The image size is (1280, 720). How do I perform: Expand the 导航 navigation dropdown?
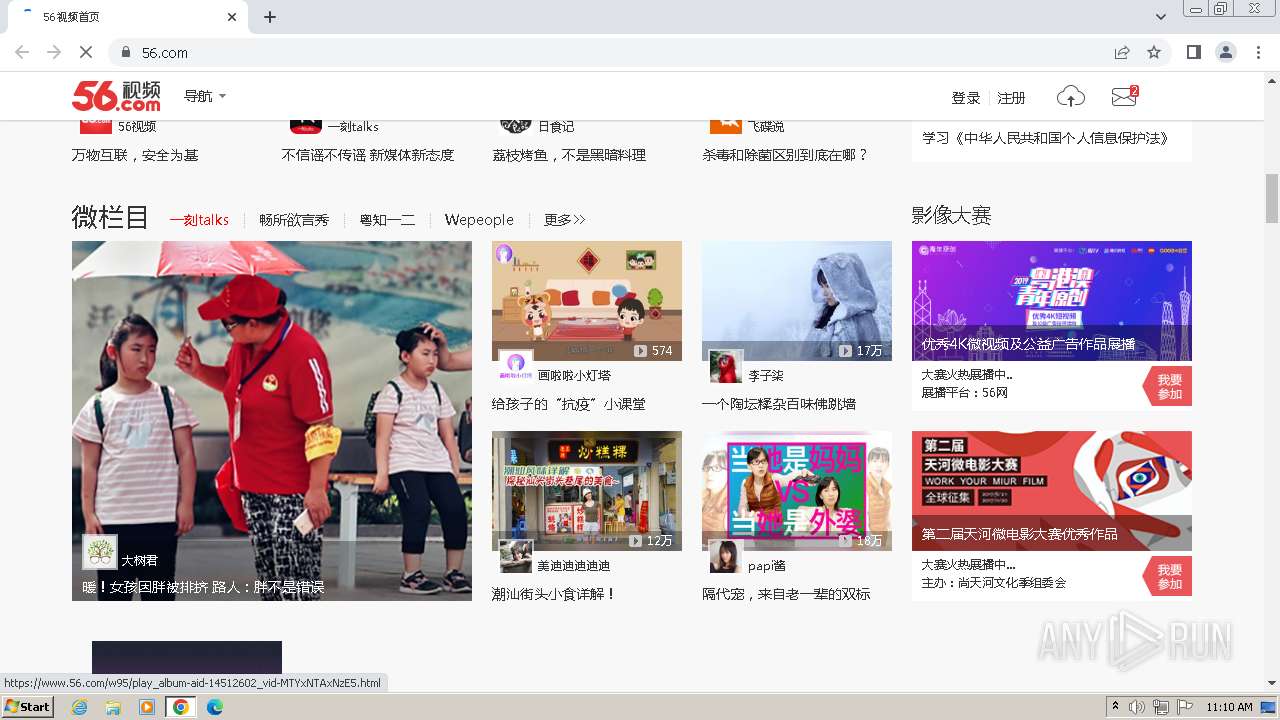(205, 96)
